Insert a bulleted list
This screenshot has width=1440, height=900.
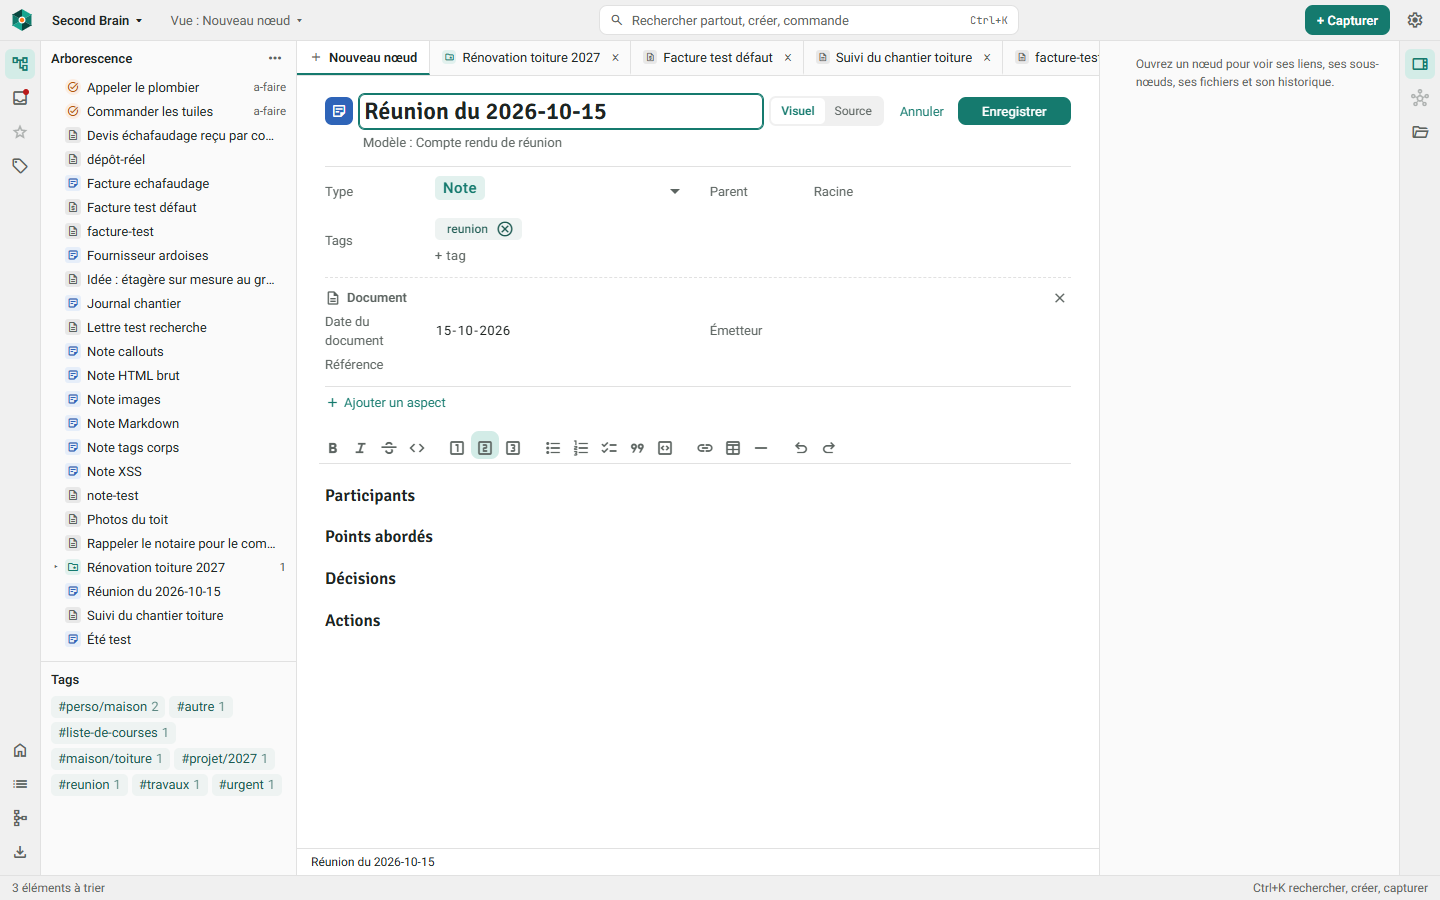pos(553,448)
